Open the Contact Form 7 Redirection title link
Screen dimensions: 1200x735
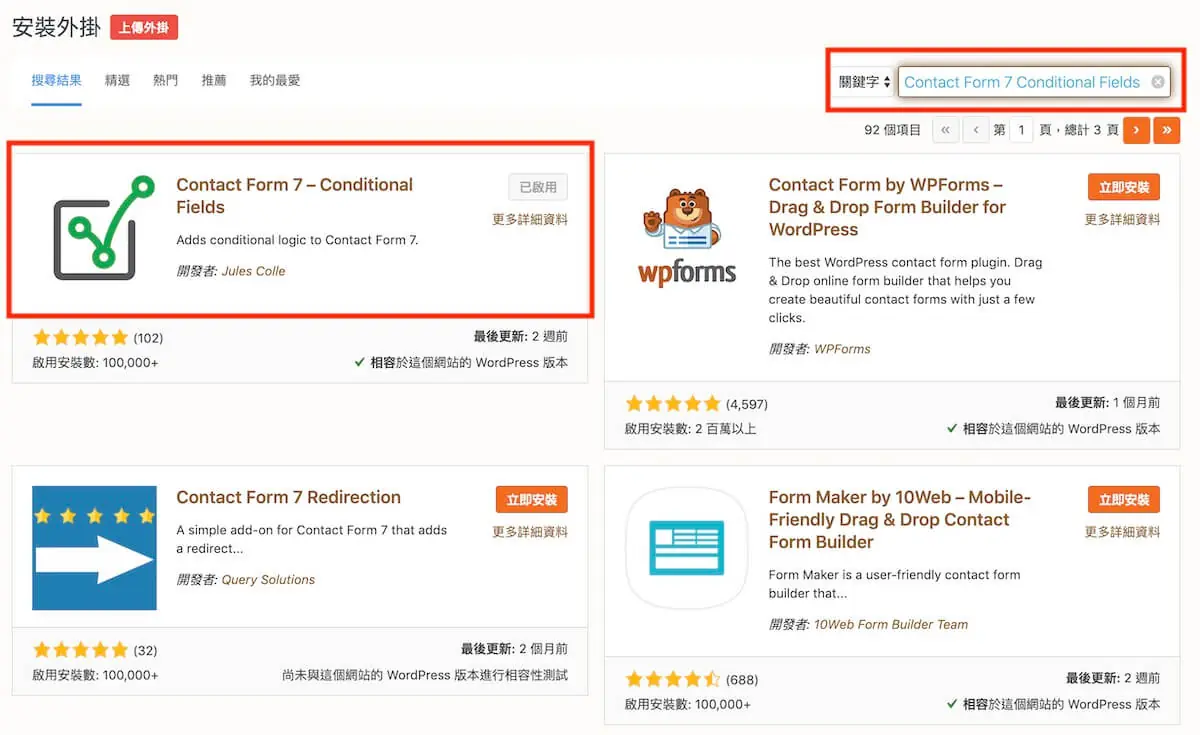[288, 497]
